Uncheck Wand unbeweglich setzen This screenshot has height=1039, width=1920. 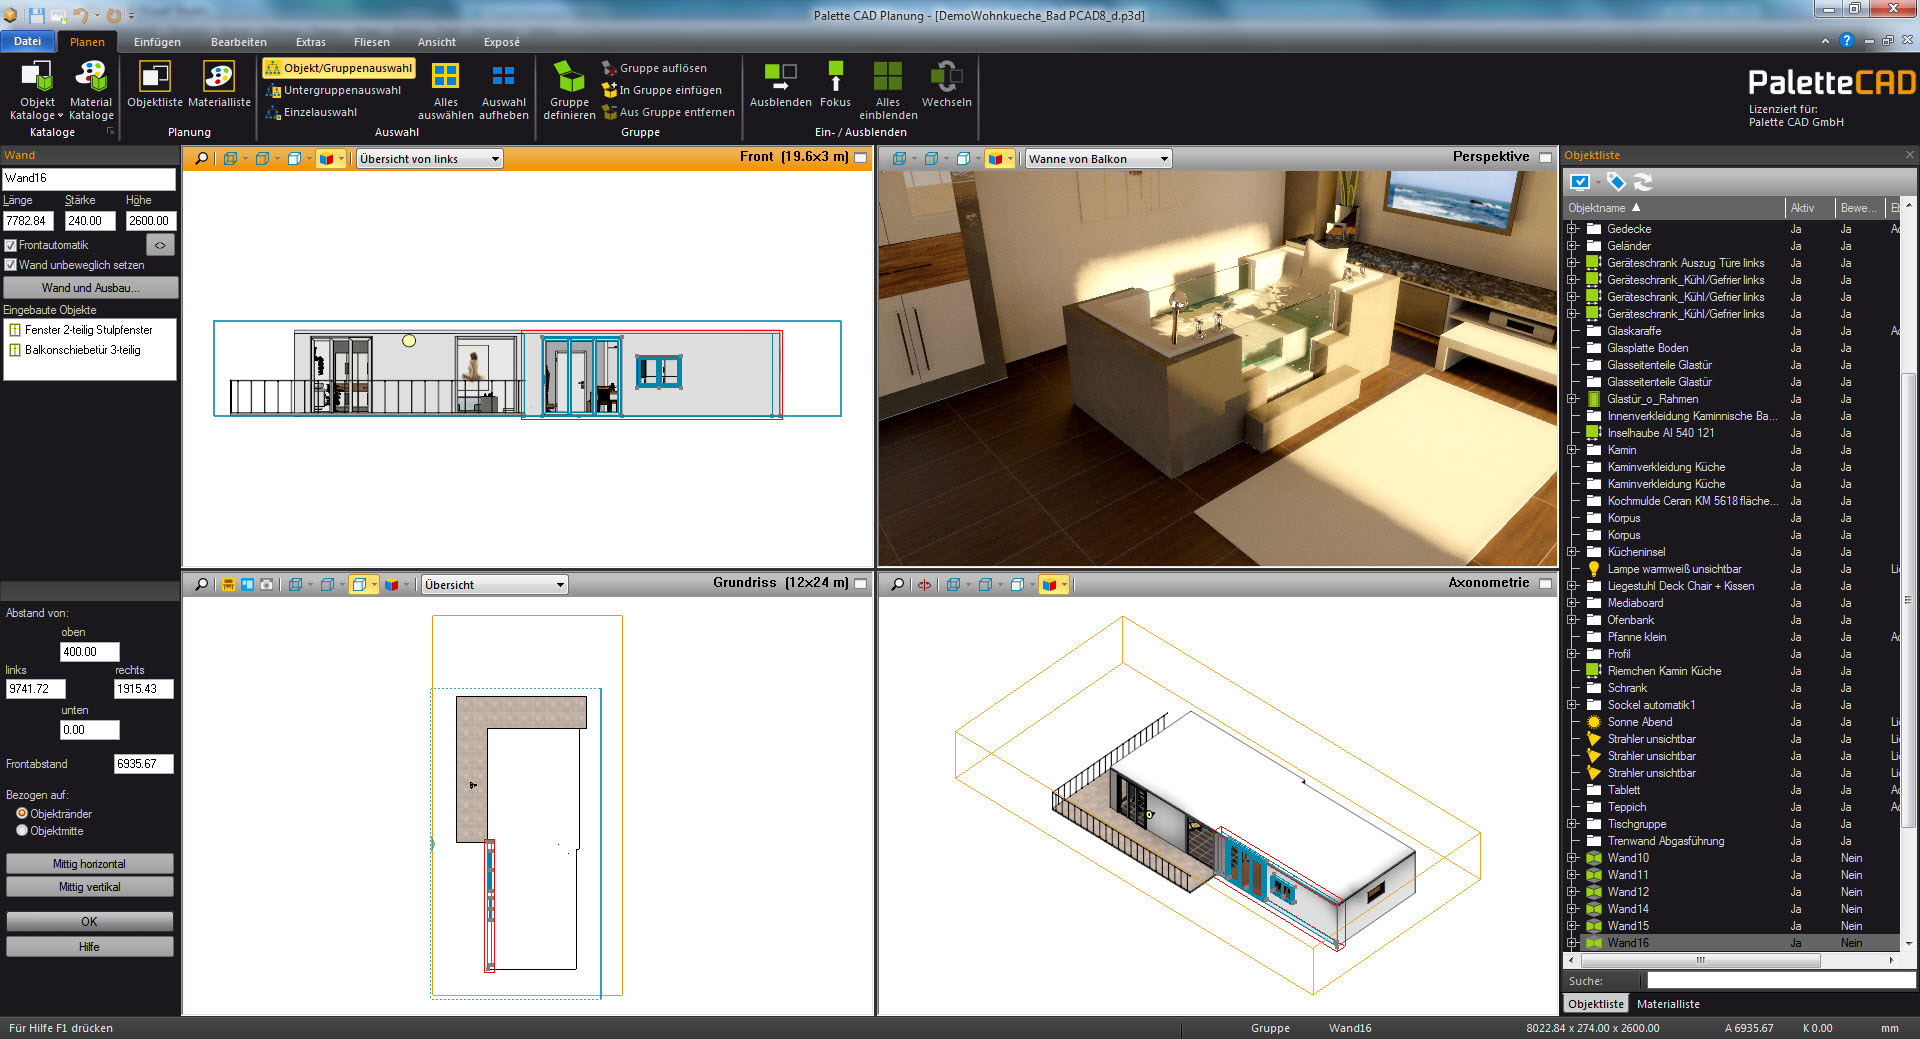[11, 265]
